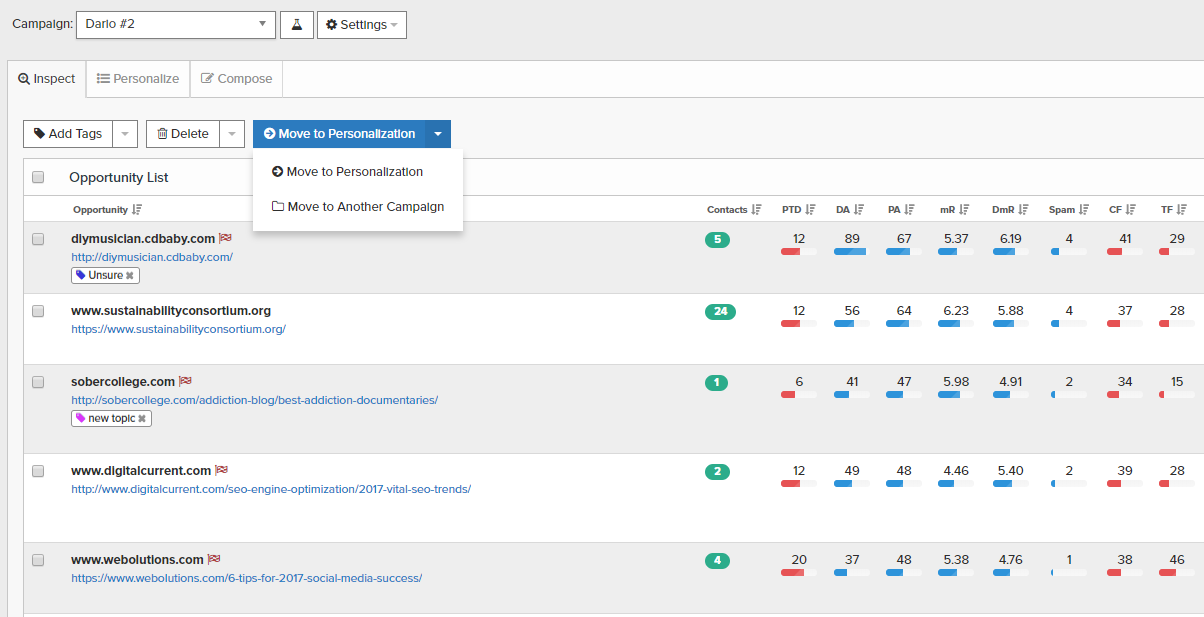1204x617 pixels.
Task: Click flag icon beside diymusician.cdbaby.com
Action: point(225,239)
